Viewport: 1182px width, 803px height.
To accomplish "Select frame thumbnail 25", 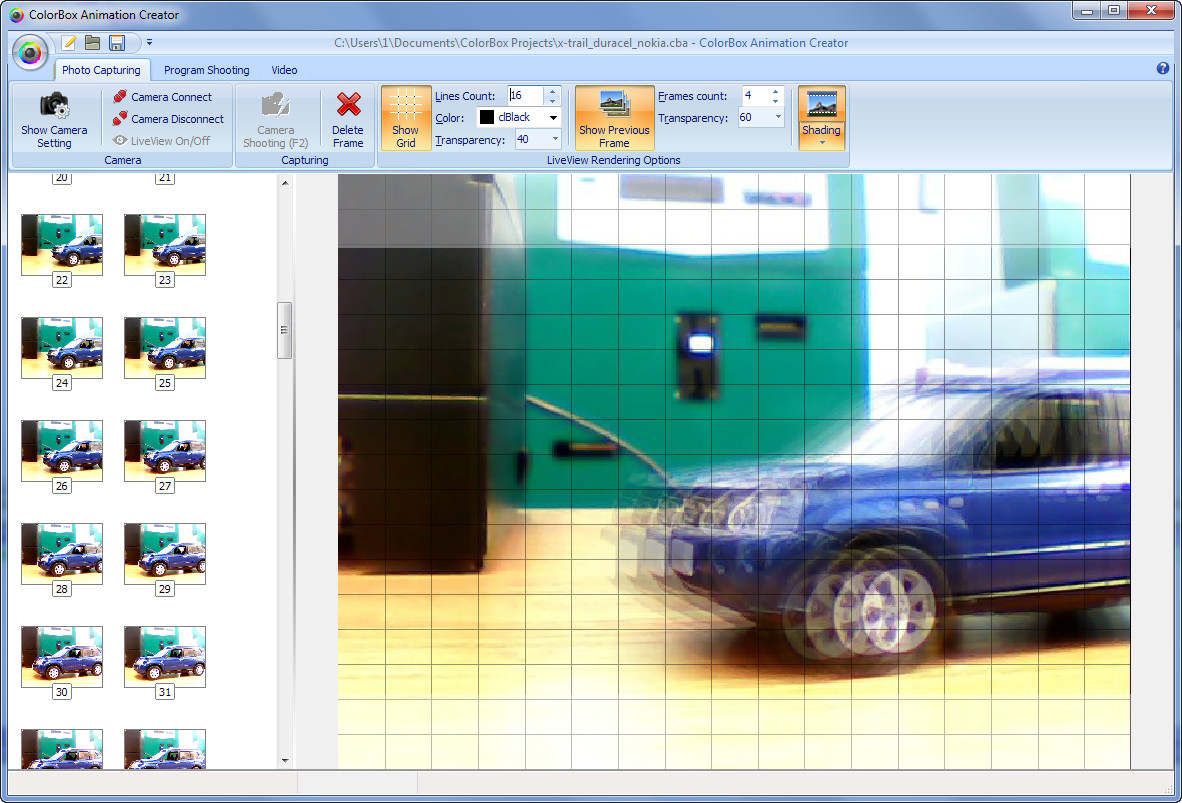I will [x=164, y=348].
